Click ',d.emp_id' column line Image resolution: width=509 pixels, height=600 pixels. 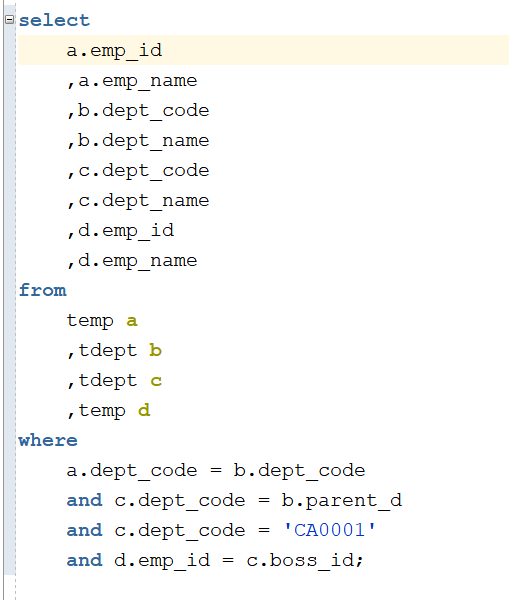(120, 231)
